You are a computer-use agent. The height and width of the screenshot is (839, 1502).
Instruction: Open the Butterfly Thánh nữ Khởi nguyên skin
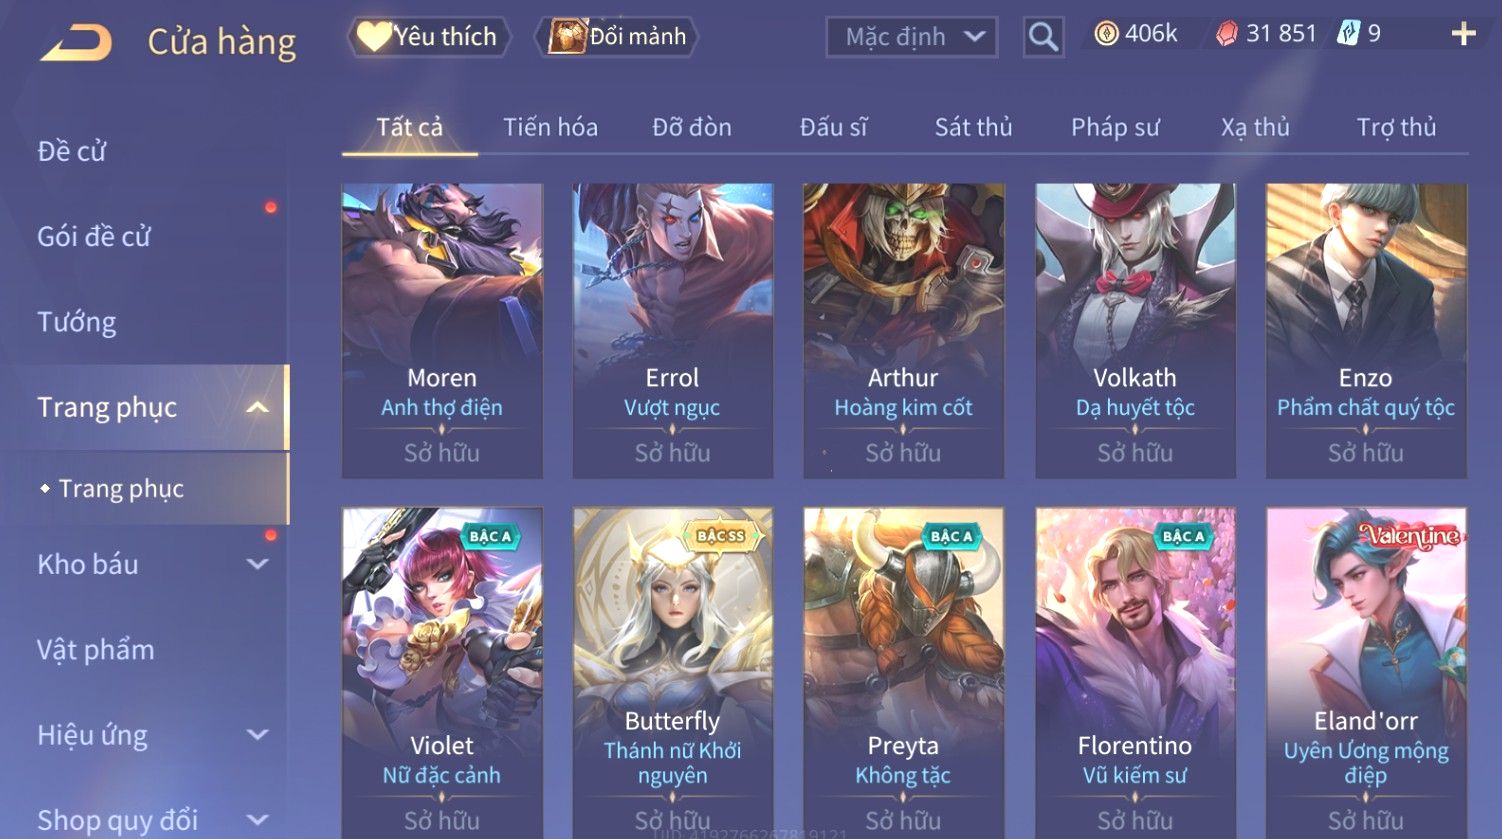pos(673,672)
